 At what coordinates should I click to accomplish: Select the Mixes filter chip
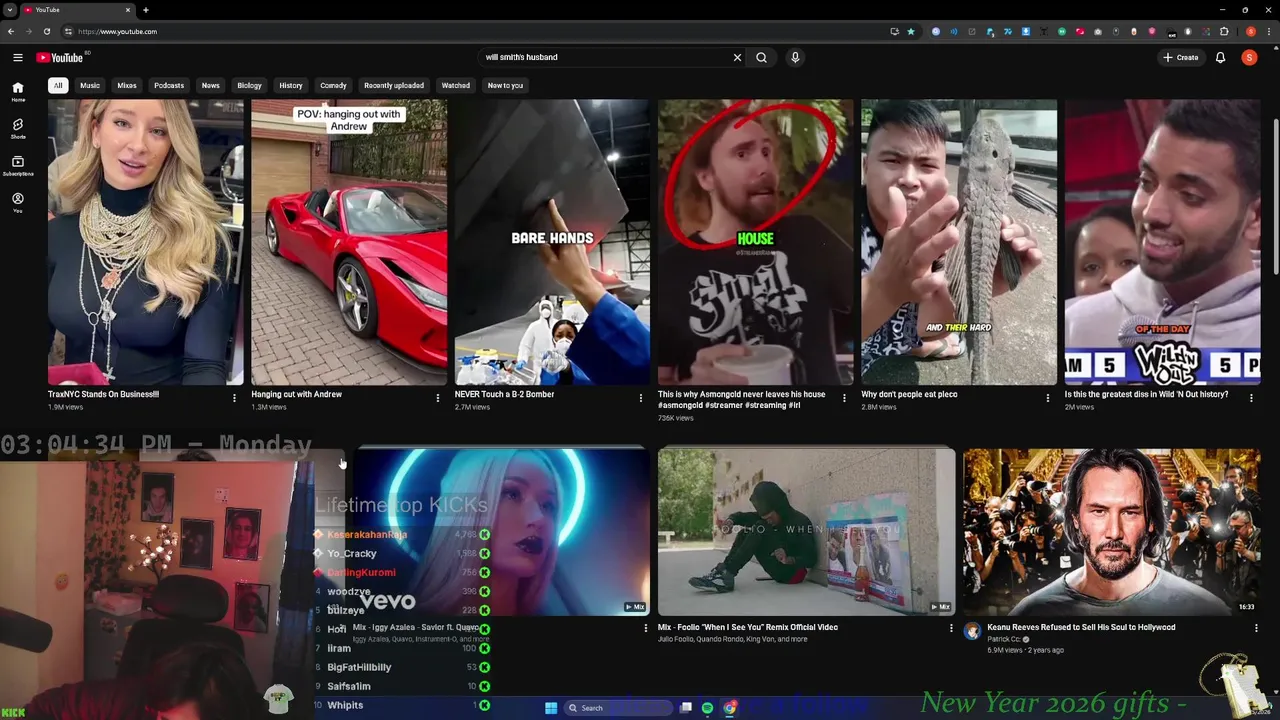click(x=127, y=85)
